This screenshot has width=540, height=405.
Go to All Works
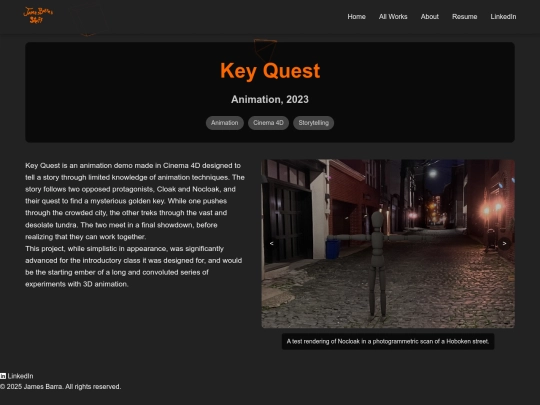(393, 17)
